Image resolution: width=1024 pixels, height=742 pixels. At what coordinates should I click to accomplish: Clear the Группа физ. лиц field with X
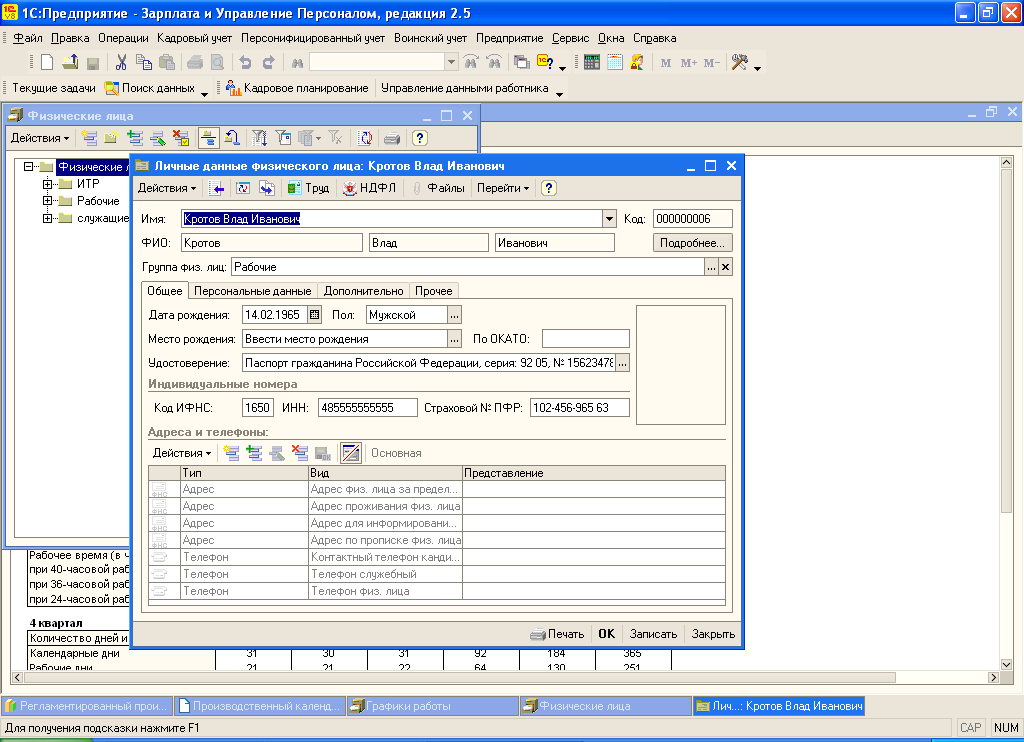point(726,267)
